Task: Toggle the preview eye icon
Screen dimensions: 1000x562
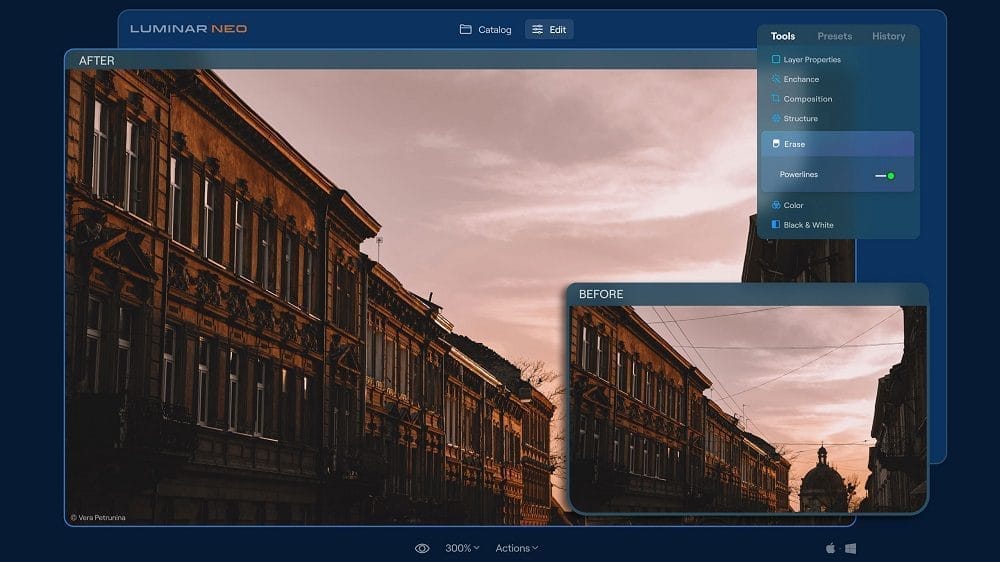Action: [x=422, y=549]
